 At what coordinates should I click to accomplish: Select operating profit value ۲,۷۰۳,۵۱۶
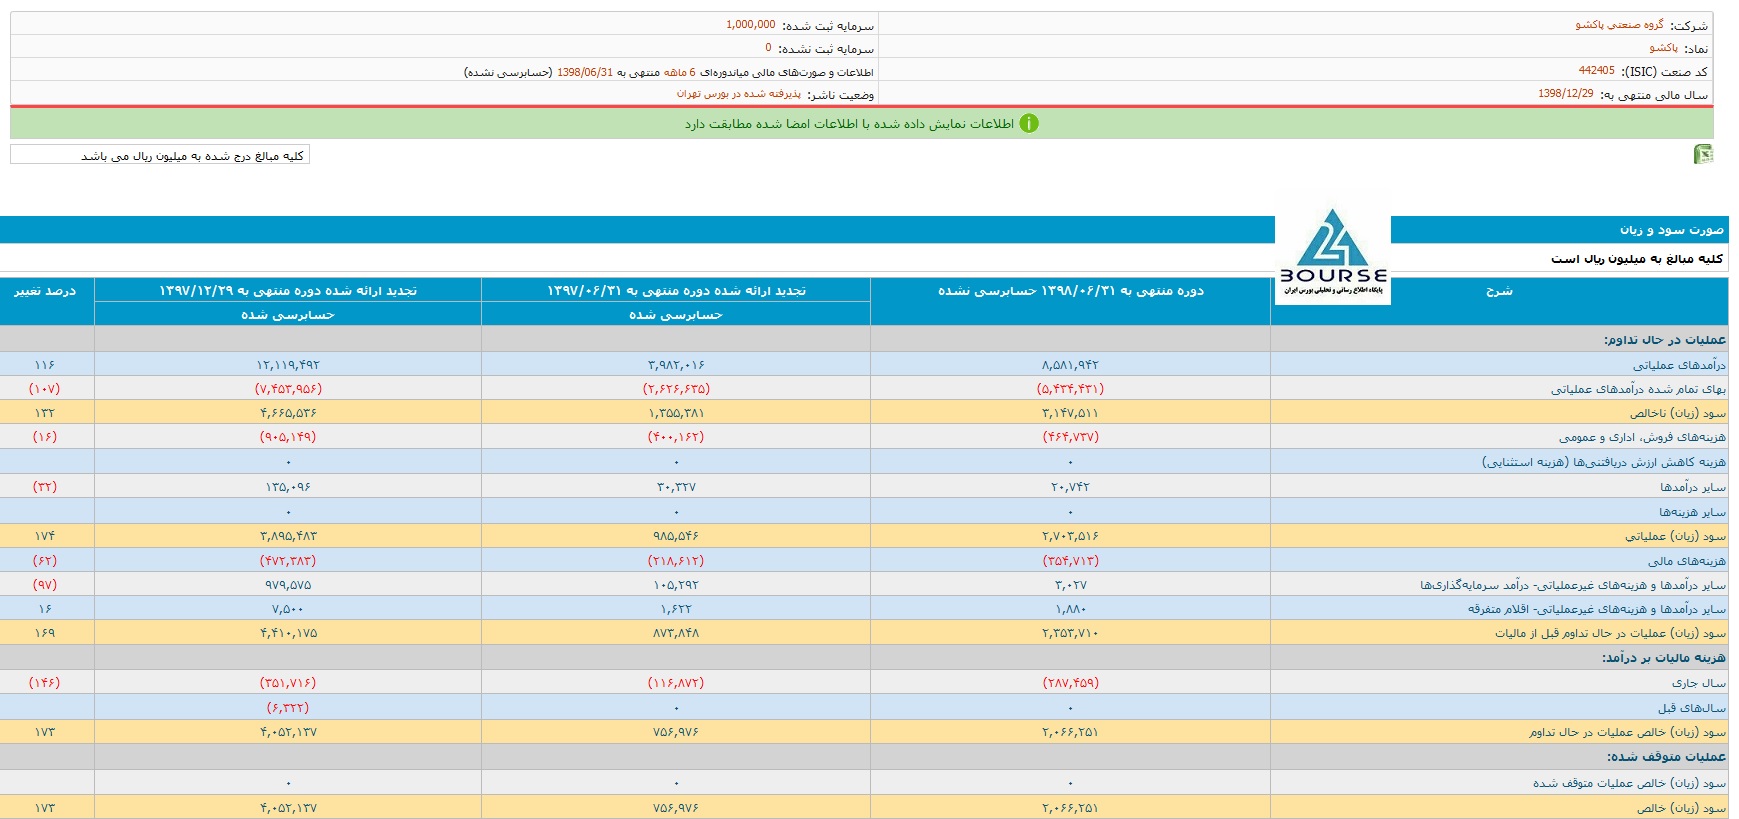pyautogui.click(x=1070, y=536)
